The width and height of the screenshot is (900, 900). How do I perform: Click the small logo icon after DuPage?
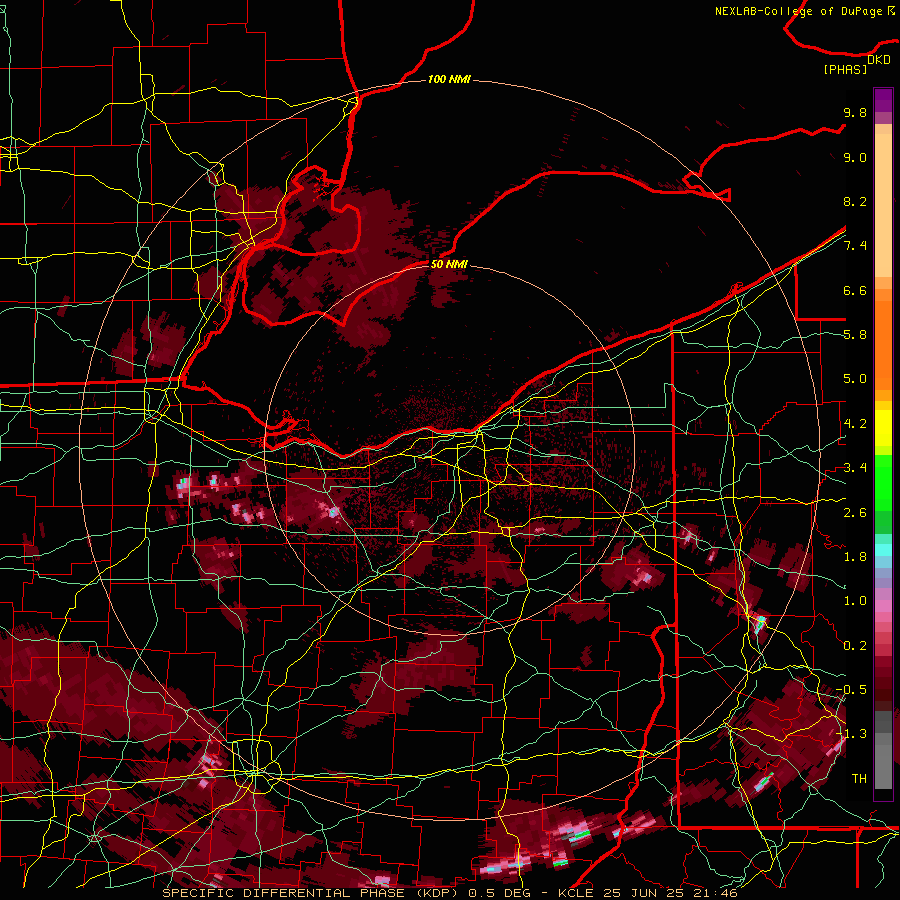pos(891,10)
